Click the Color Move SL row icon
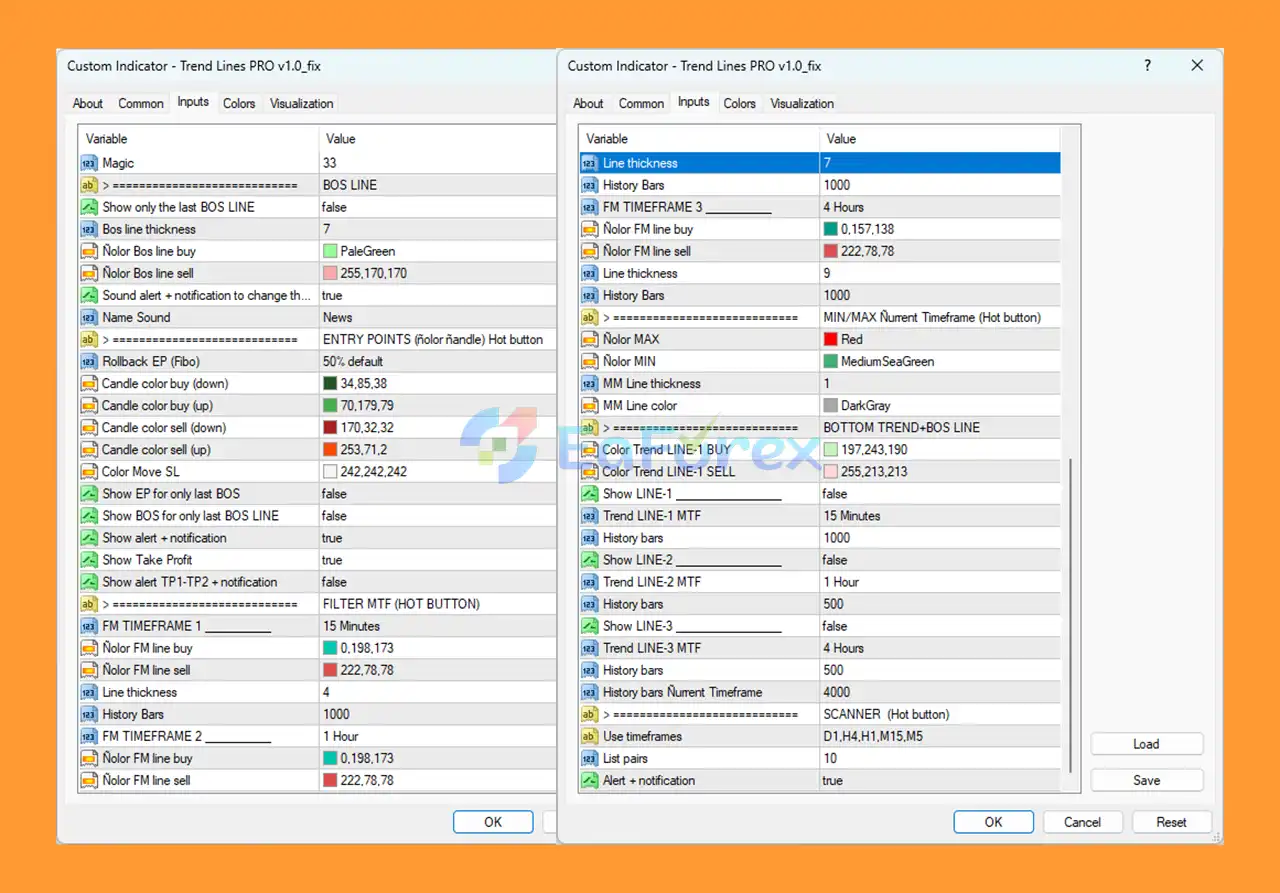1280x893 pixels. tap(88, 472)
